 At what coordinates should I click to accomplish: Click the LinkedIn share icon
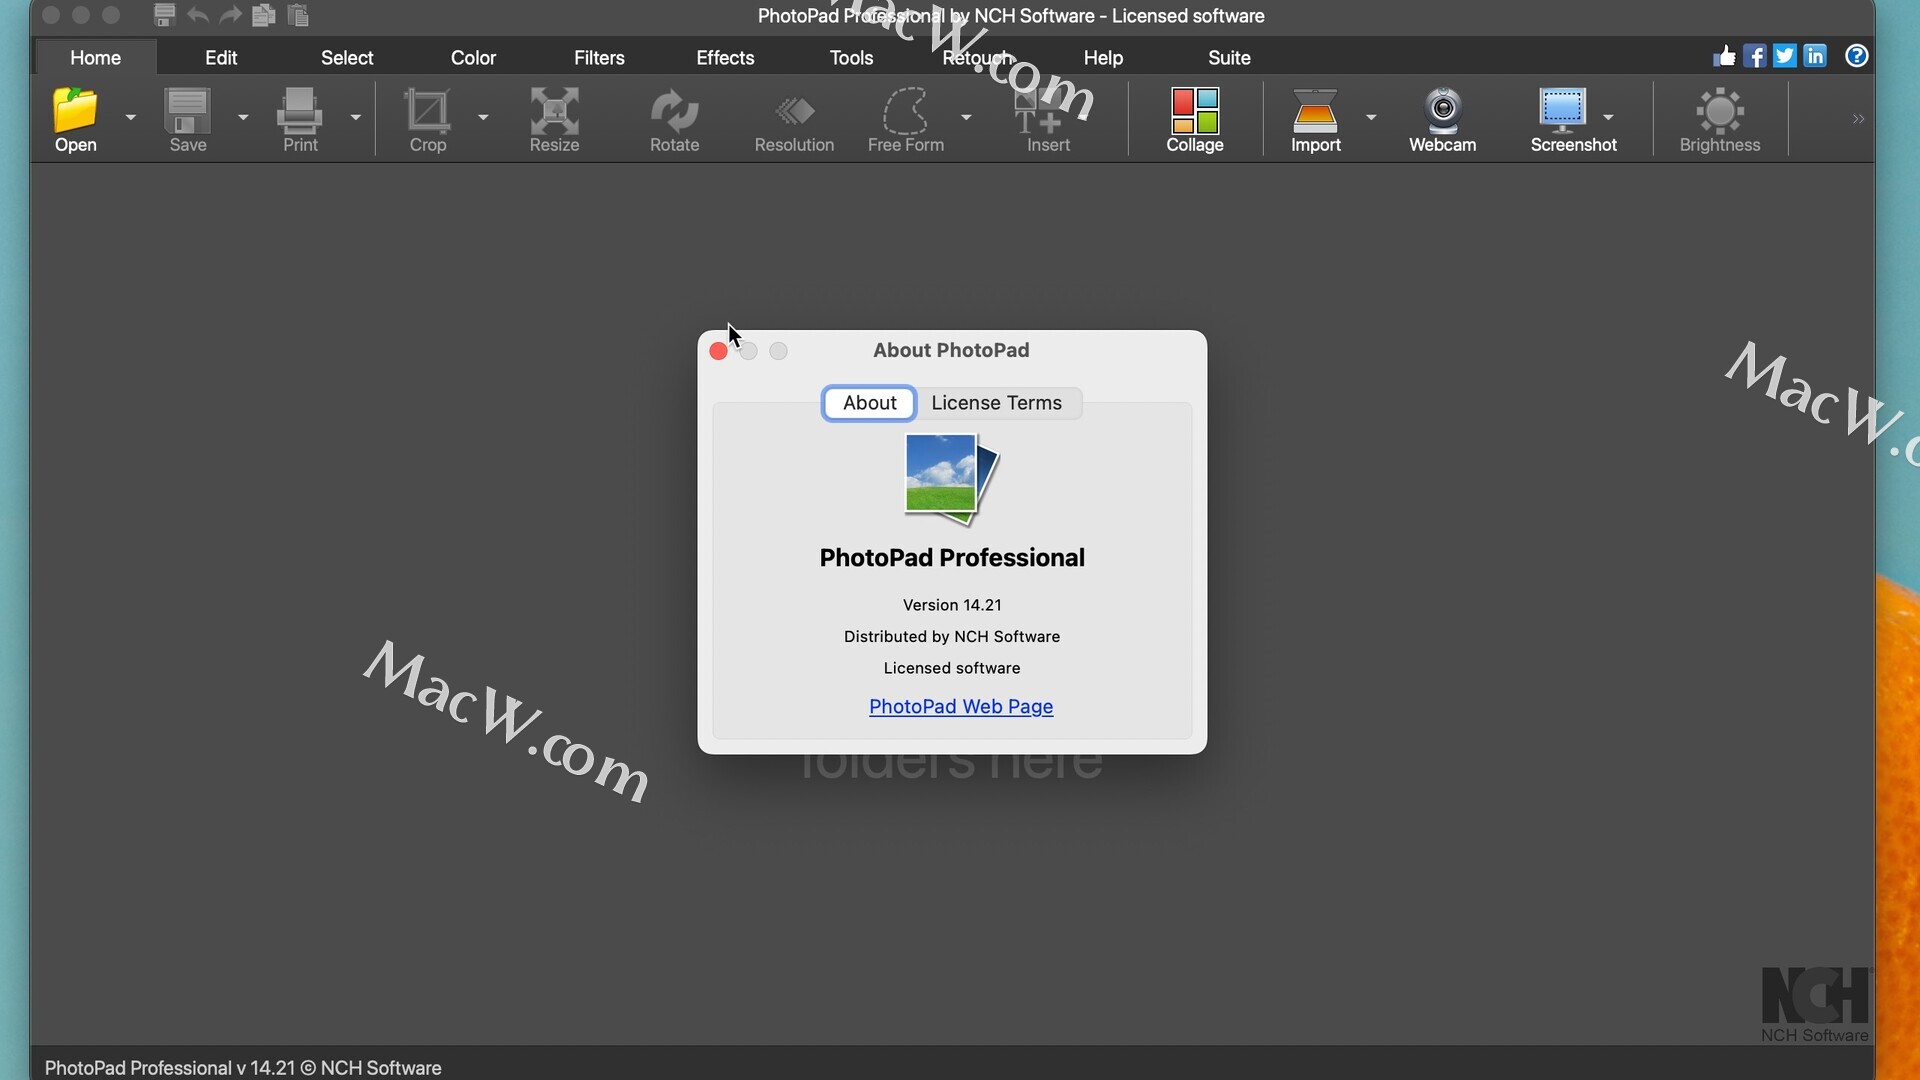[1815, 56]
